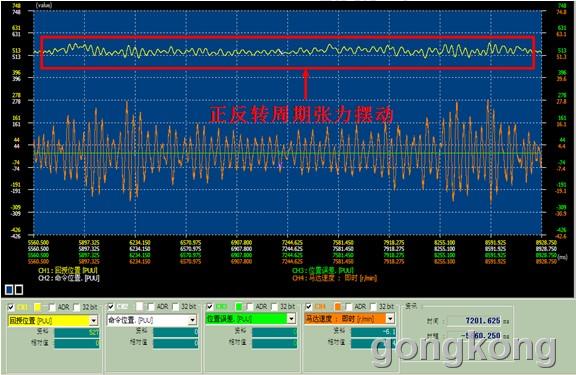The height and width of the screenshot is (375, 576).
Task: Click the CH1 value field showing 521
Action: 77,333
